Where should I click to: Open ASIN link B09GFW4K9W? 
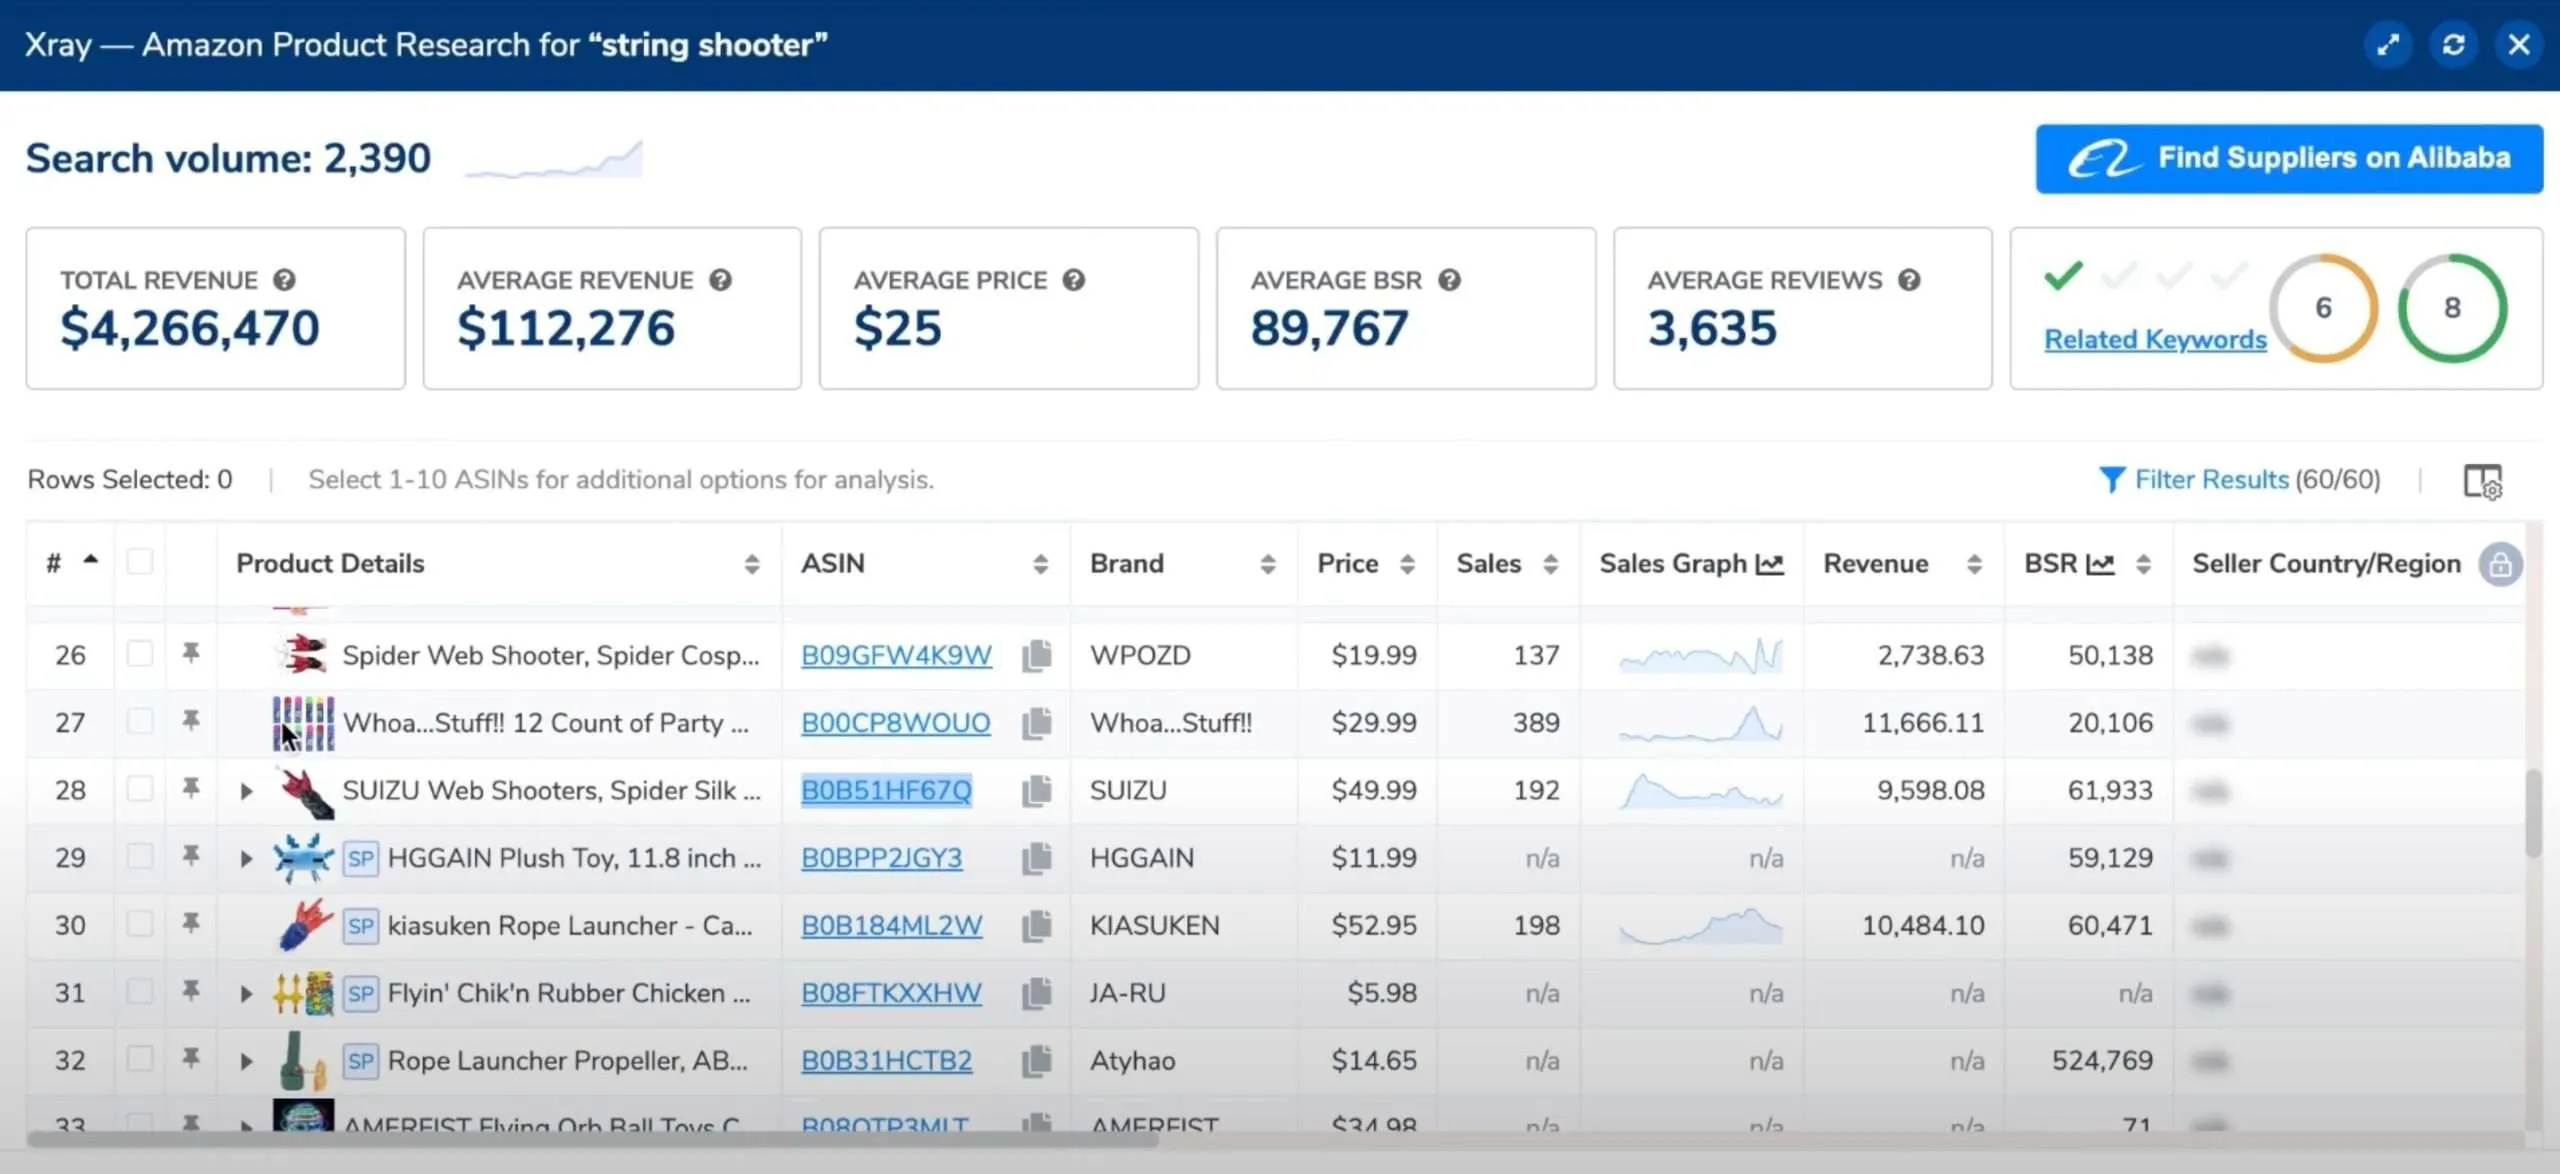(896, 656)
